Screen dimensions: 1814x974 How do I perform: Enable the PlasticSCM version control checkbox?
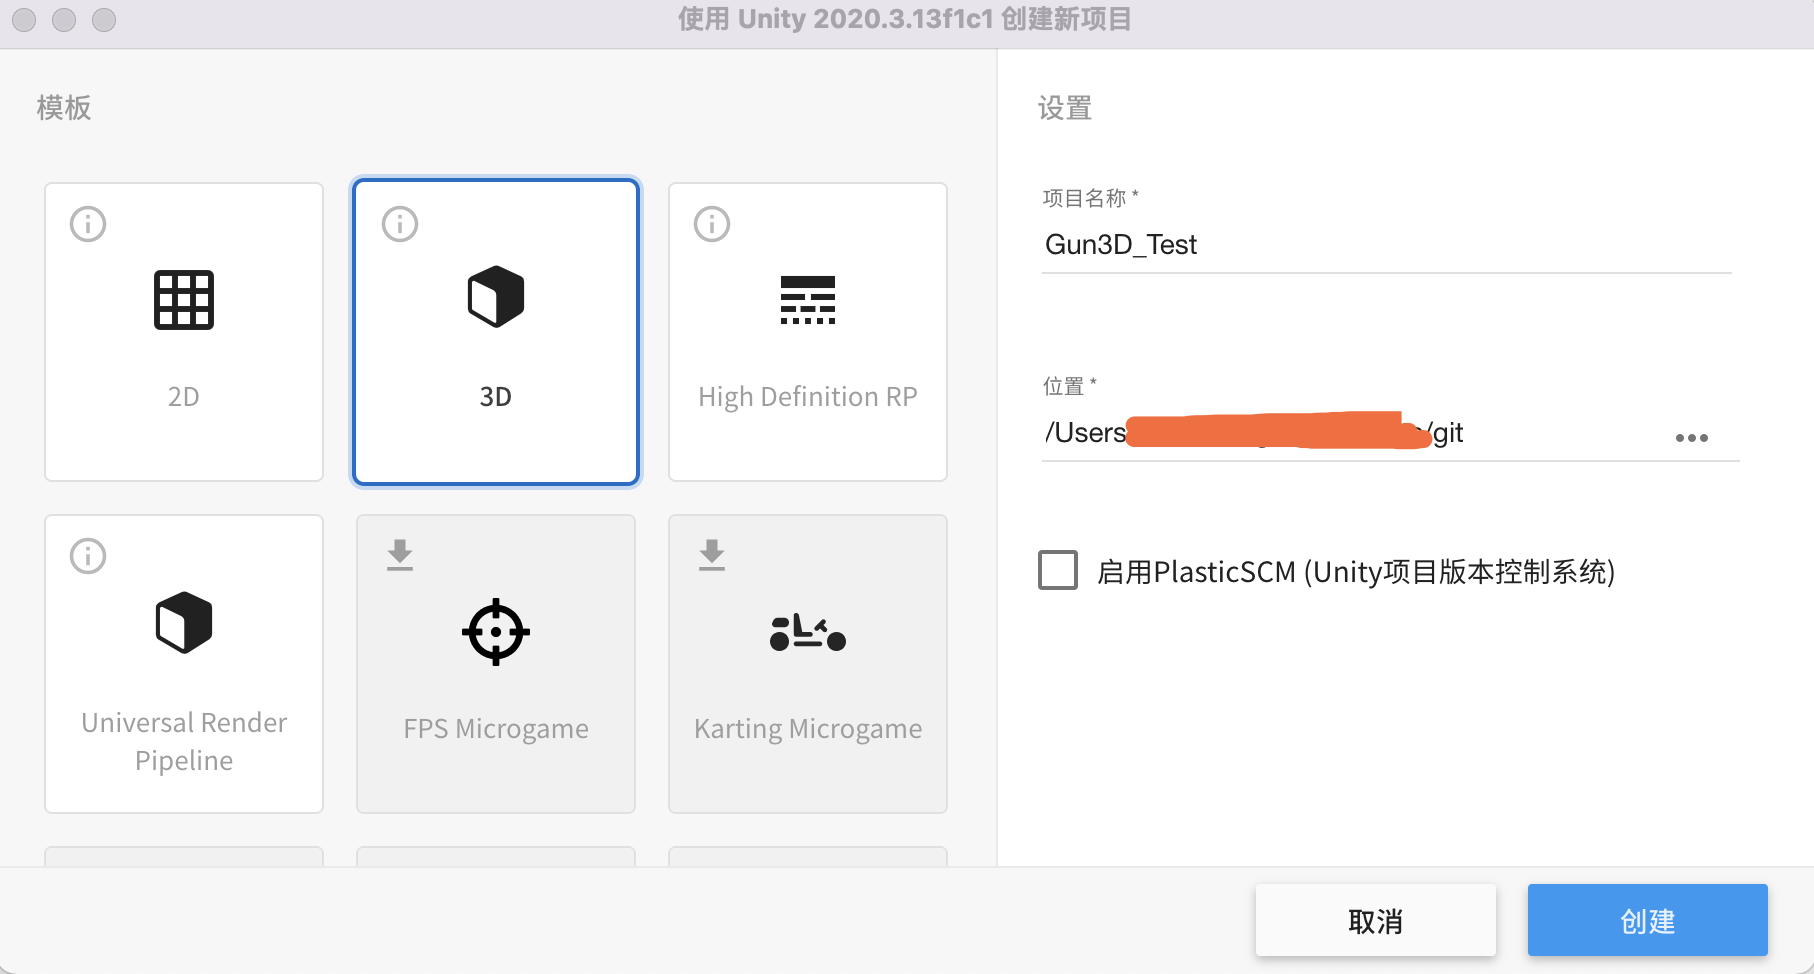1058,570
